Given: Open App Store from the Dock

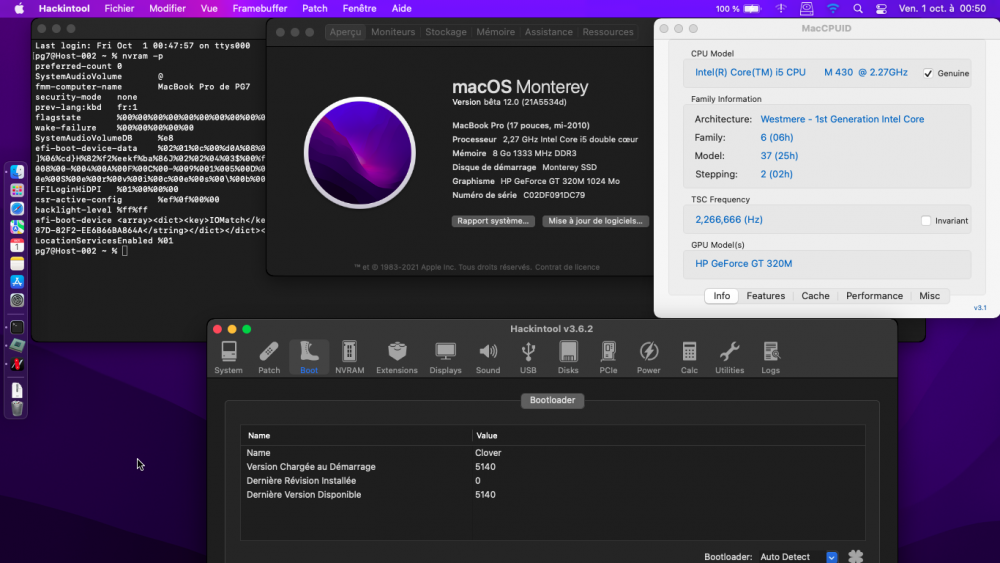Looking at the screenshot, I should click(17, 282).
